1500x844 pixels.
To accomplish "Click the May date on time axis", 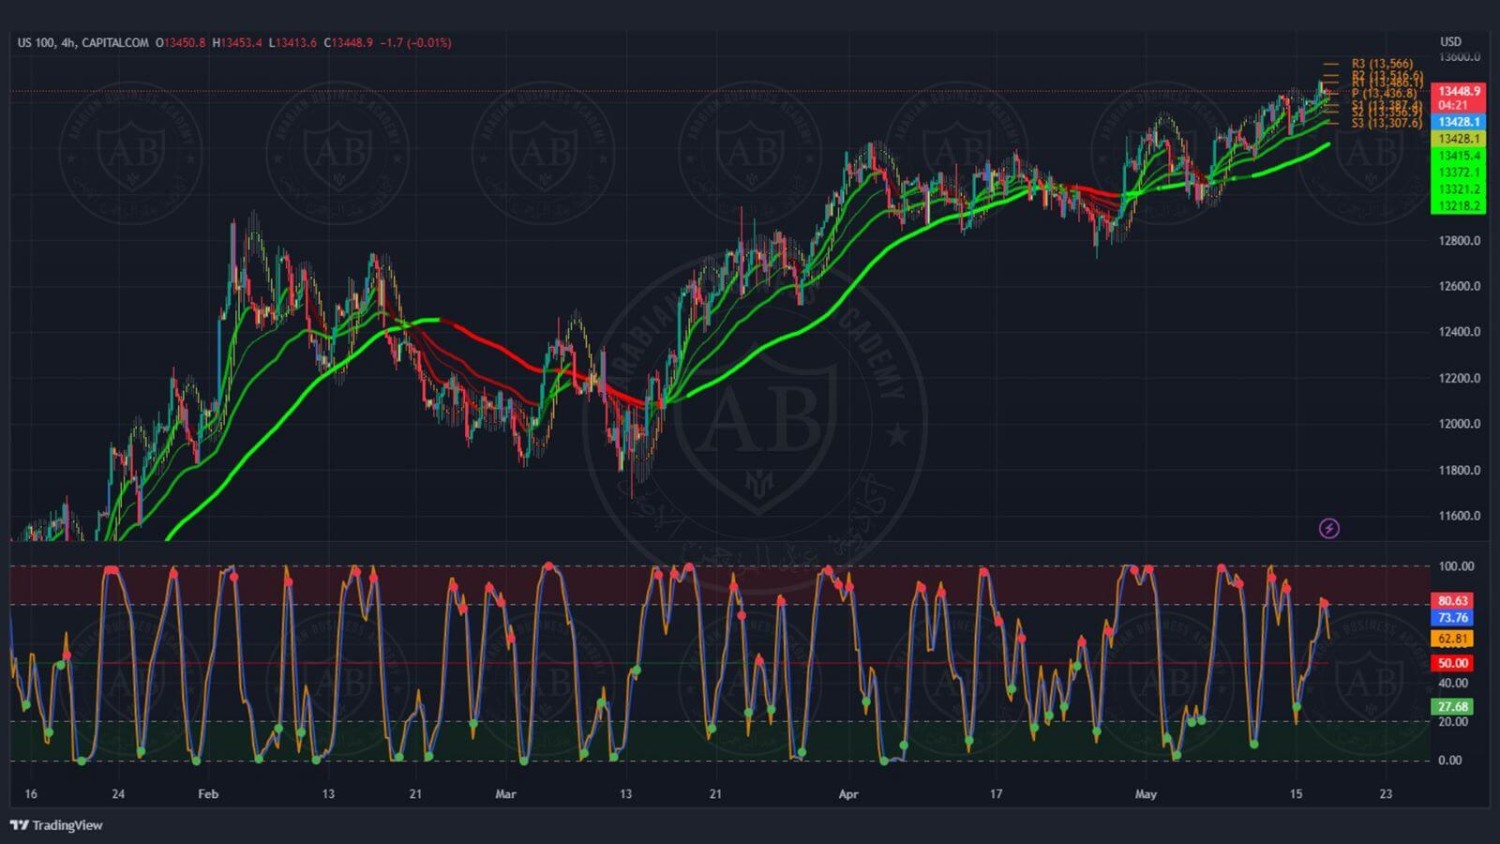I will pos(1146,794).
